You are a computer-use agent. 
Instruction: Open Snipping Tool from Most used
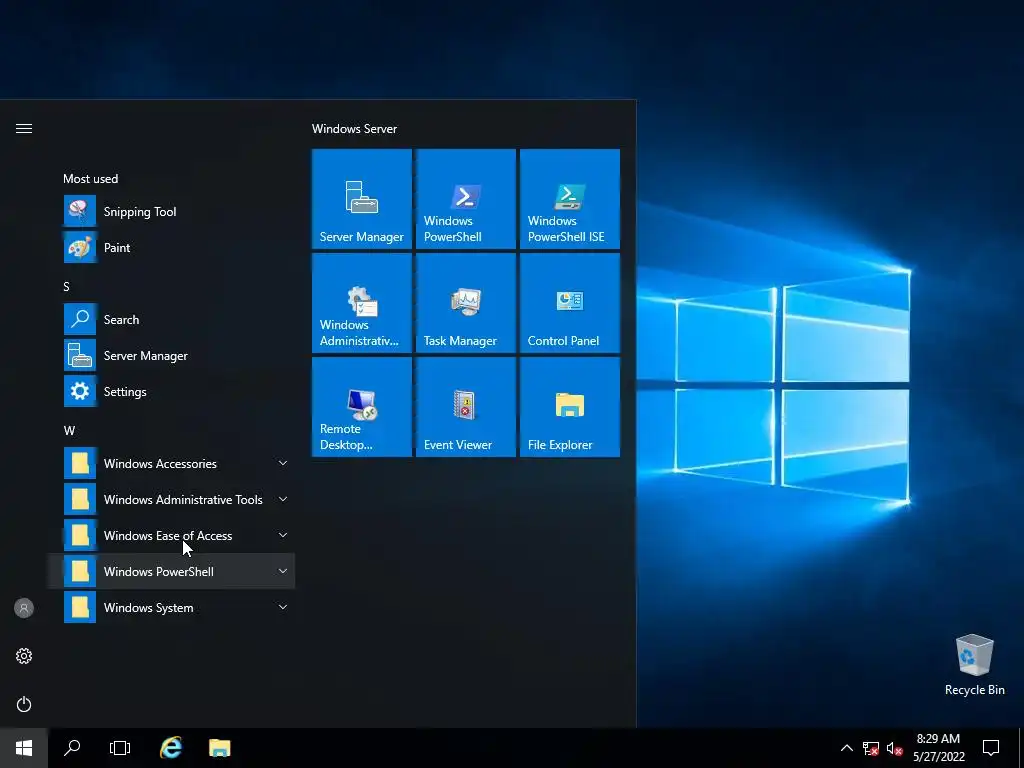[171, 212]
